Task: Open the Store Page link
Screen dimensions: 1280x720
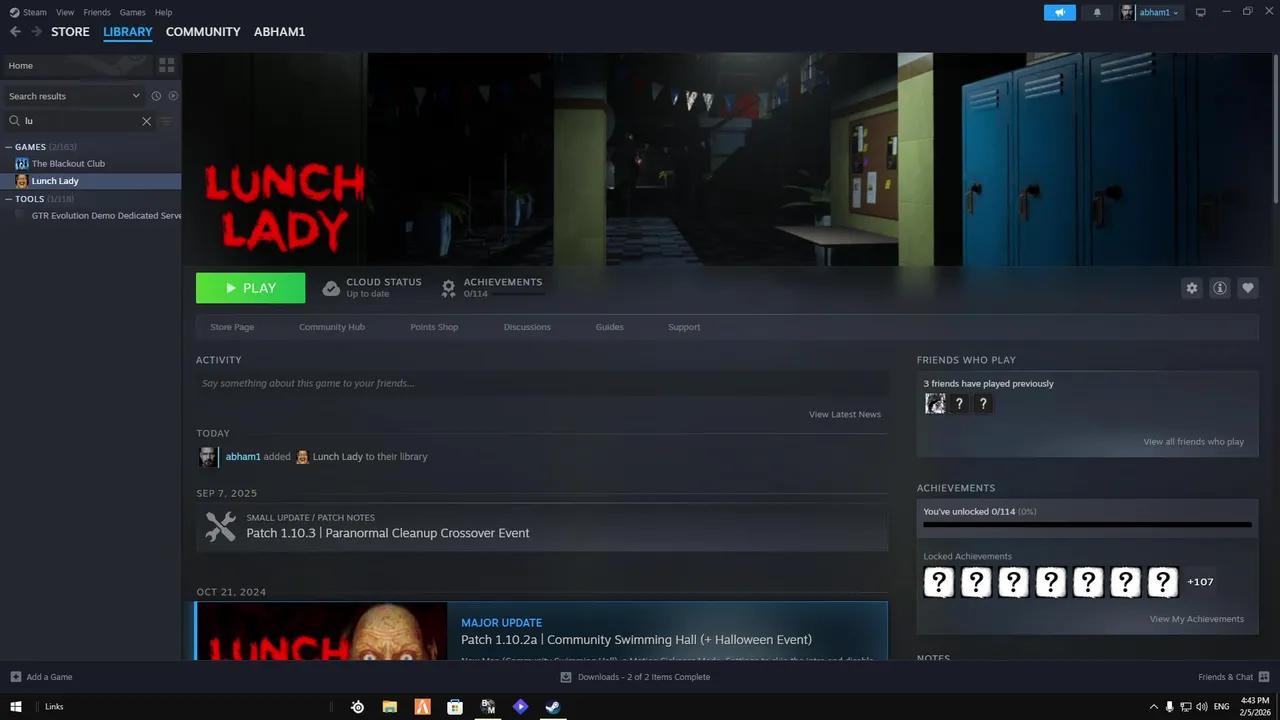Action: pyautogui.click(x=232, y=327)
